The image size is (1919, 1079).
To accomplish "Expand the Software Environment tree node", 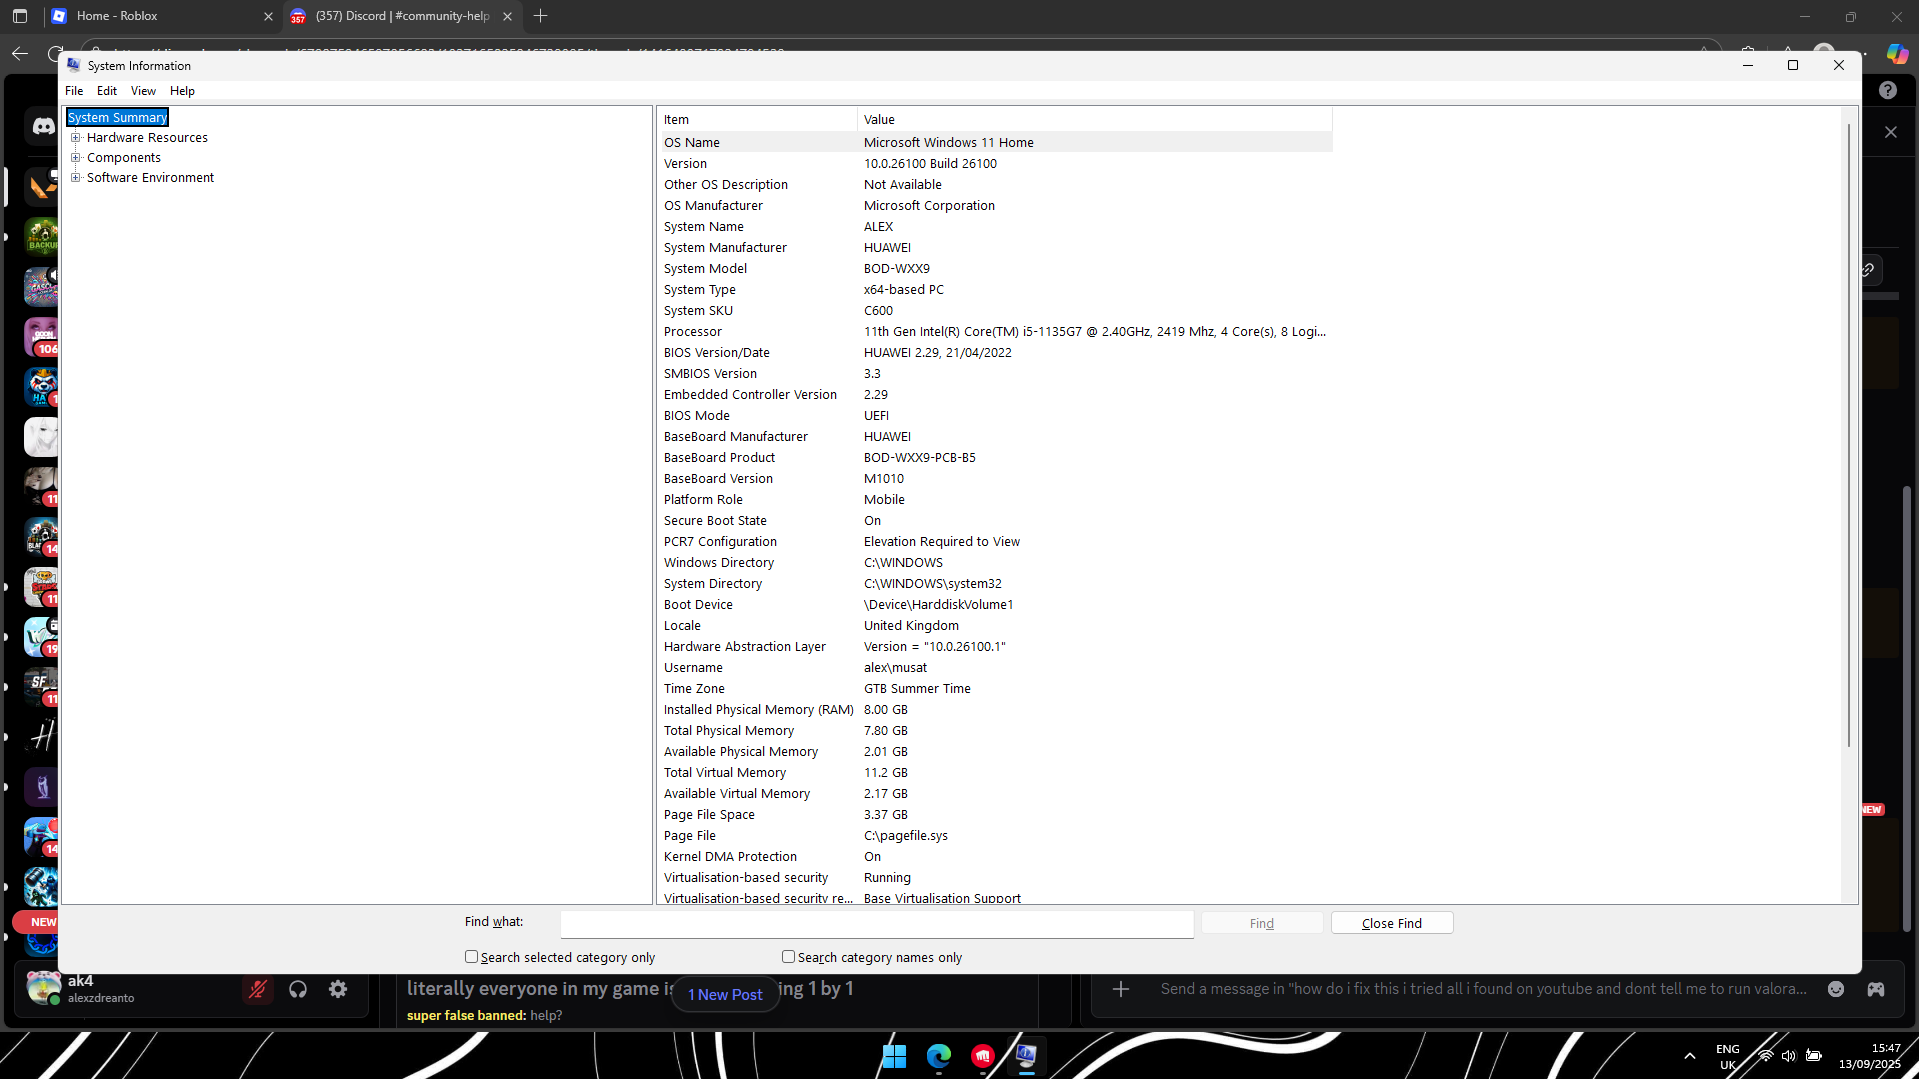I will (x=75, y=178).
